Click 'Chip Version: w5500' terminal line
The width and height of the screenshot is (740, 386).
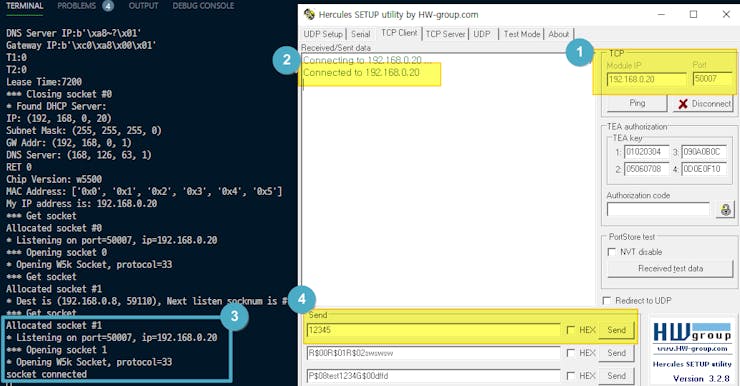(x=54, y=179)
